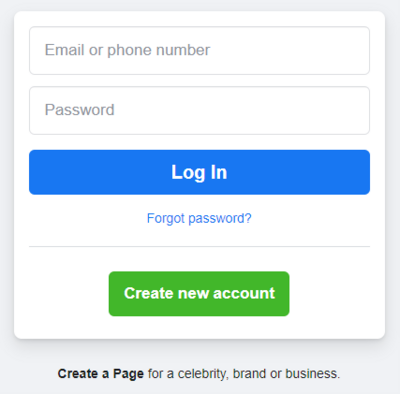Choose the blue Forgot password? hyperlink
The width and height of the screenshot is (400, 394).
pos(199,219)
